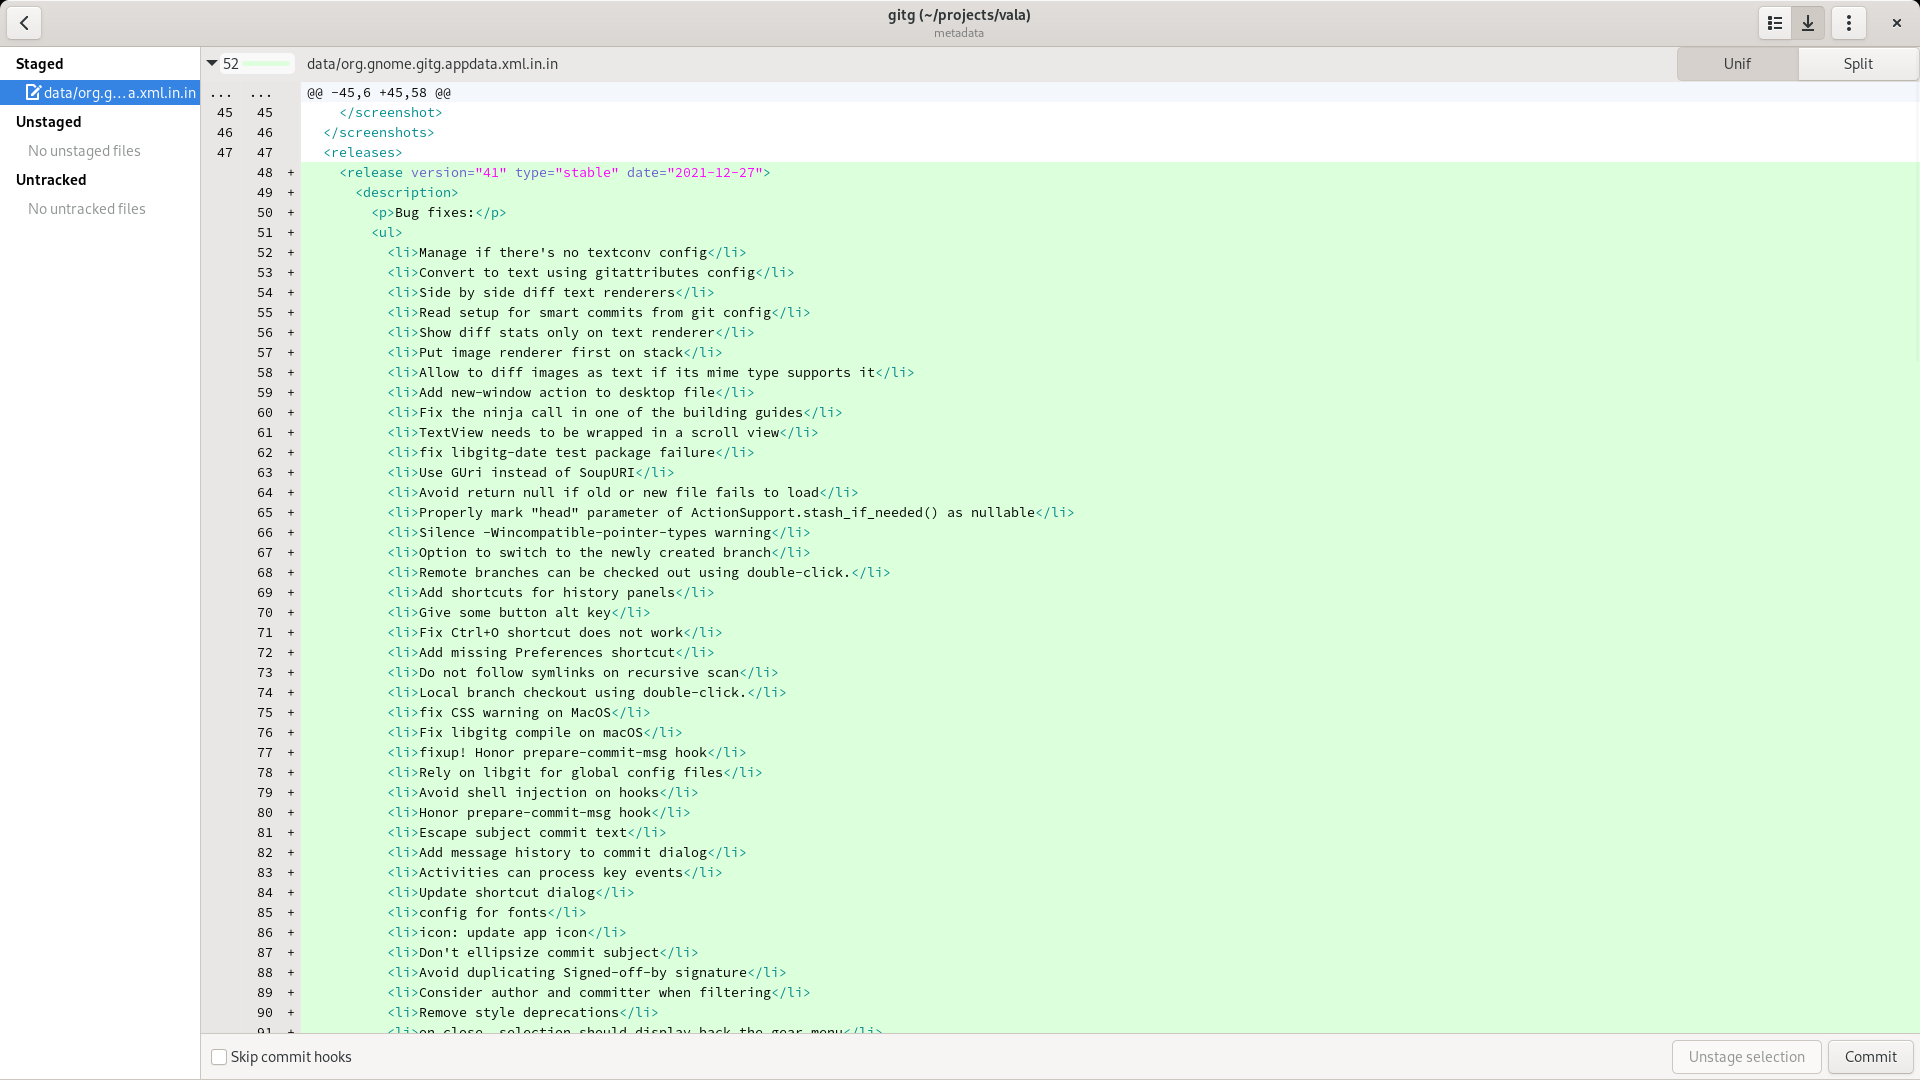Screen dimensions: 1920x1080
Task: Click the Unstage selection button
Action: pyautogui.click(x=1746, y=1057)
